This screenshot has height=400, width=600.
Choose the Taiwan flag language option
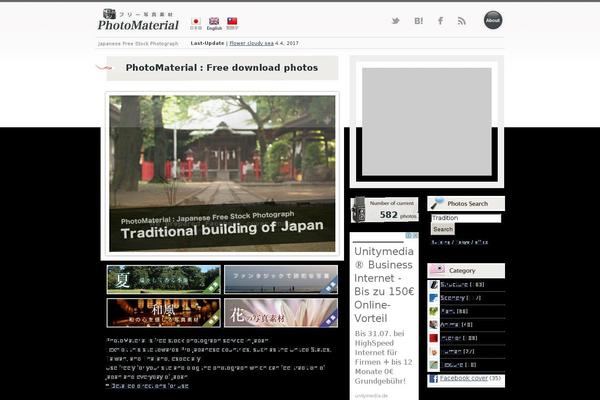[232, 23]
